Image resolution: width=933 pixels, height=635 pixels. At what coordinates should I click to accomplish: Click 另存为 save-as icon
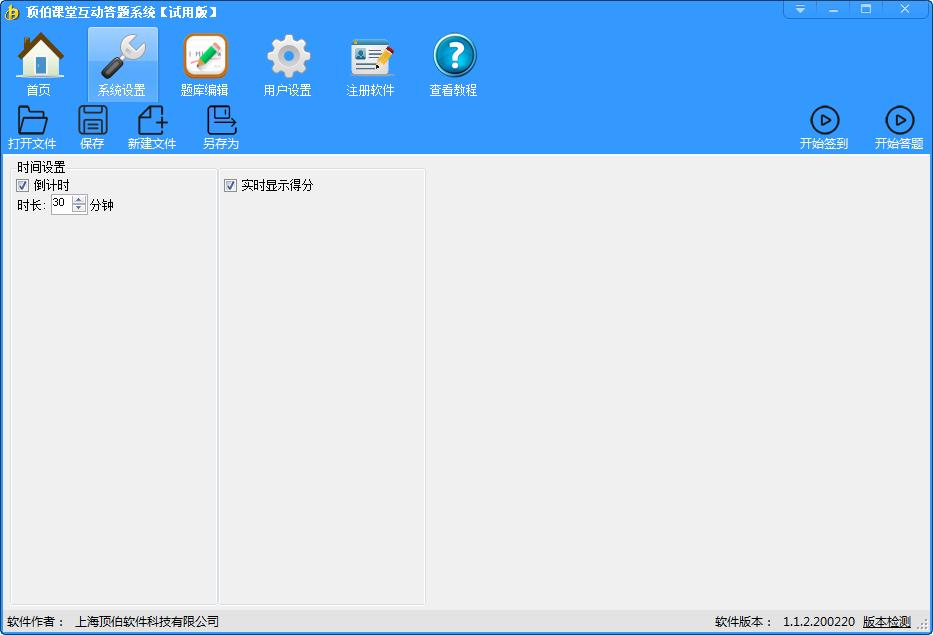click(x=221, y=127)
